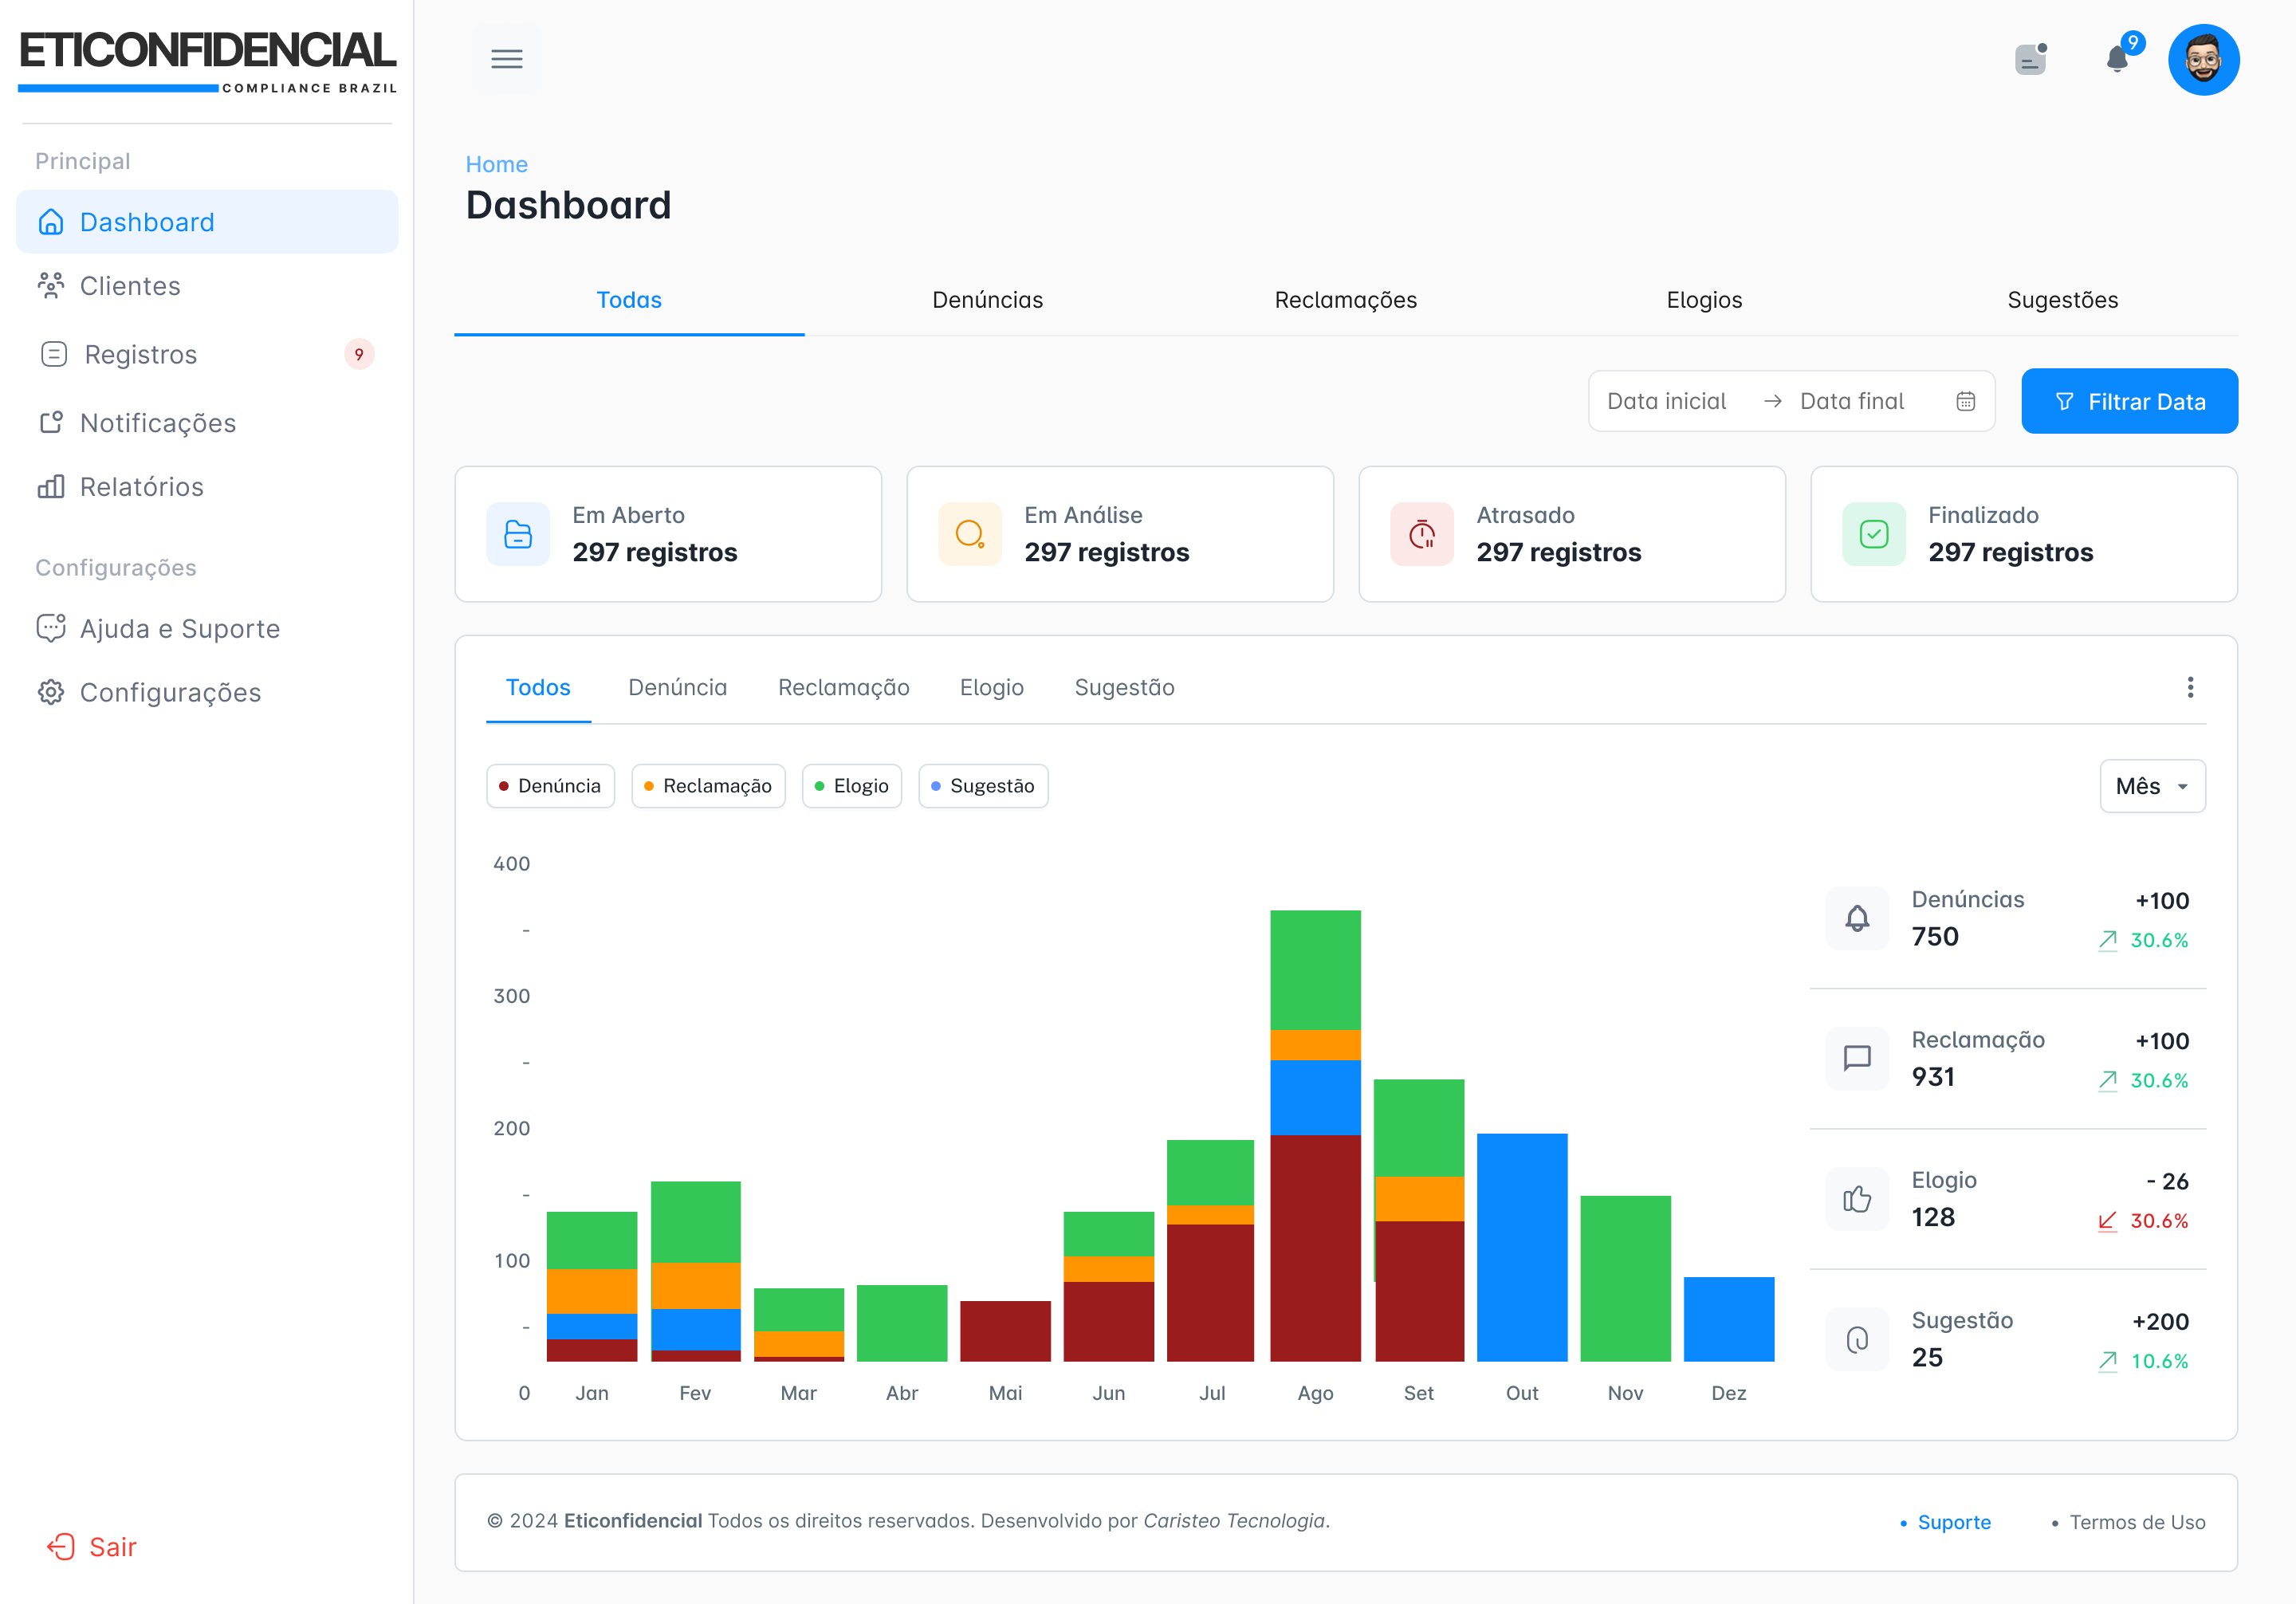Screen dimensions: 2296x1604
Task: Click the Finalizado check icon
Action: (1874, 534)
